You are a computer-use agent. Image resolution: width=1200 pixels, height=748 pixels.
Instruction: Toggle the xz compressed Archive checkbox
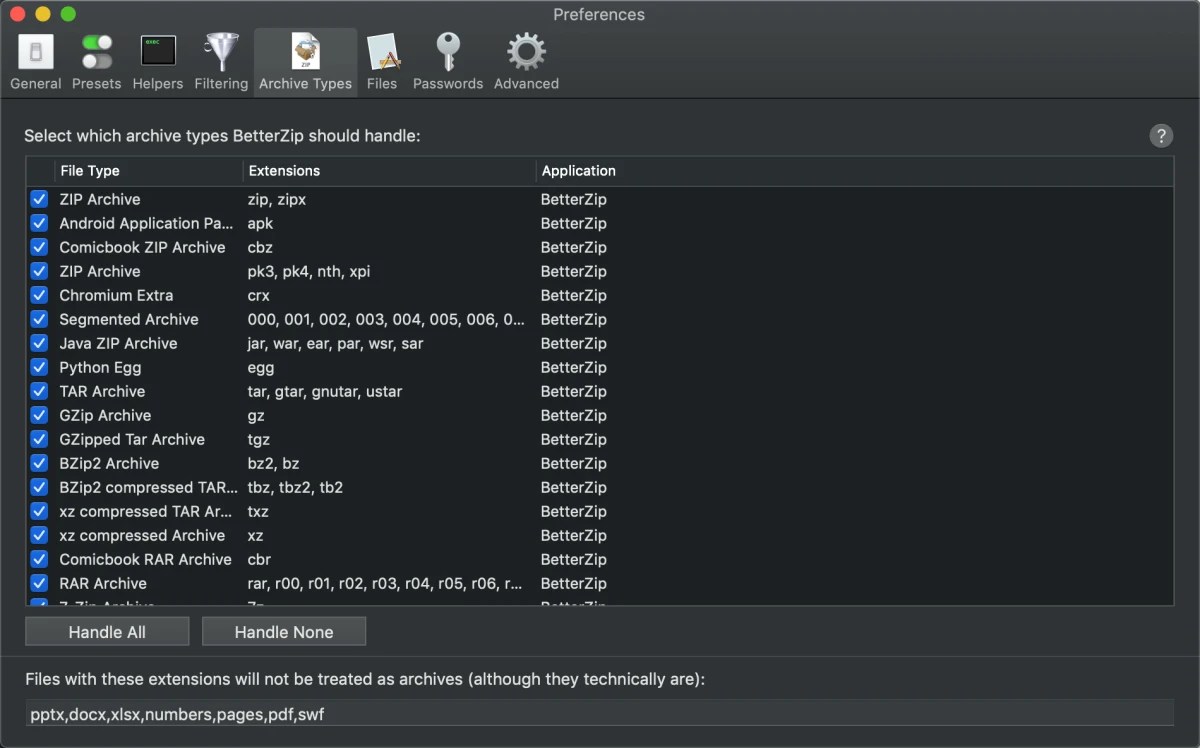click(x=39, y=535)
